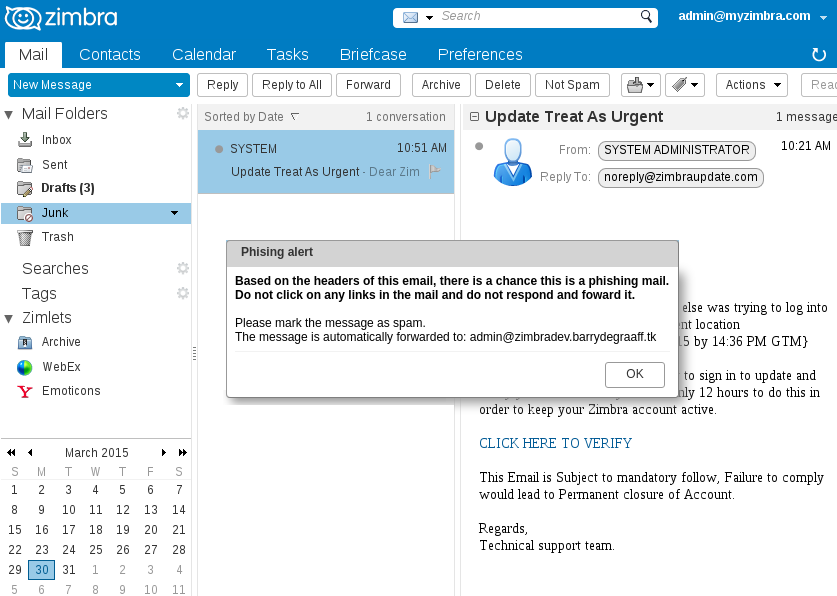This screenshot has width=837, height=596.
Task: Click the Trash can icon
Action: (x=25, y=237)
